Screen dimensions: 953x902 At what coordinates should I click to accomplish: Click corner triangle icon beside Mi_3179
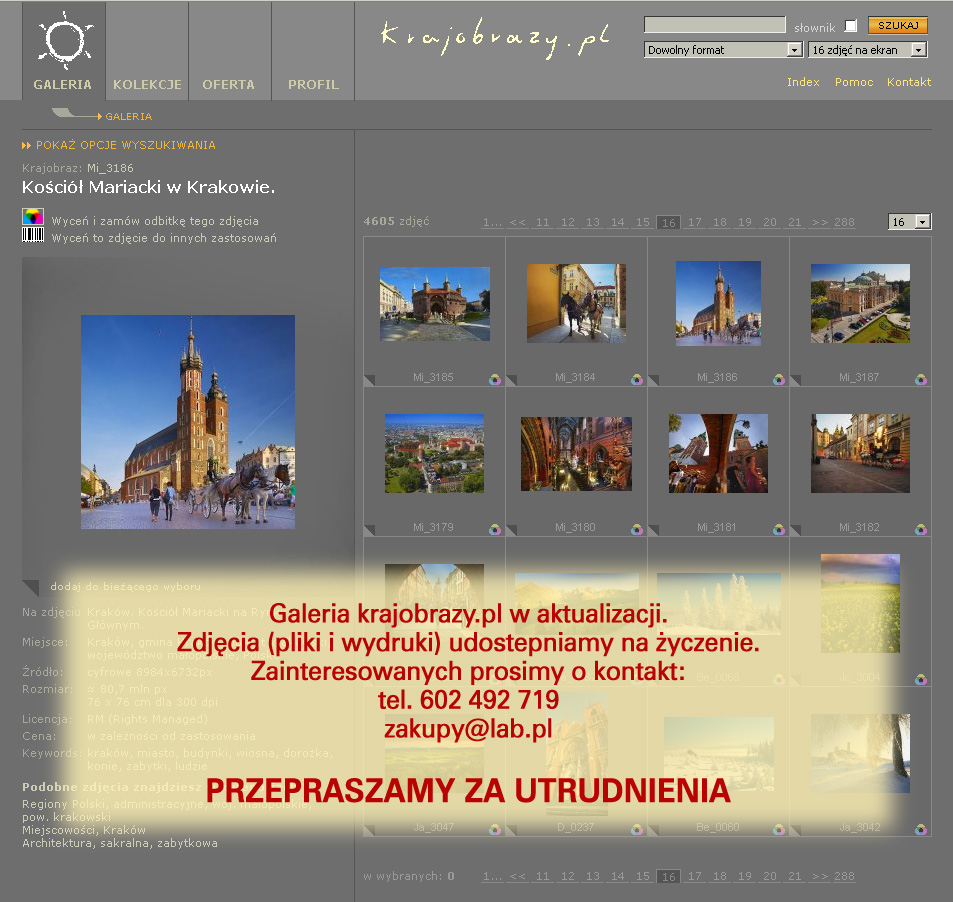(369, 529)
